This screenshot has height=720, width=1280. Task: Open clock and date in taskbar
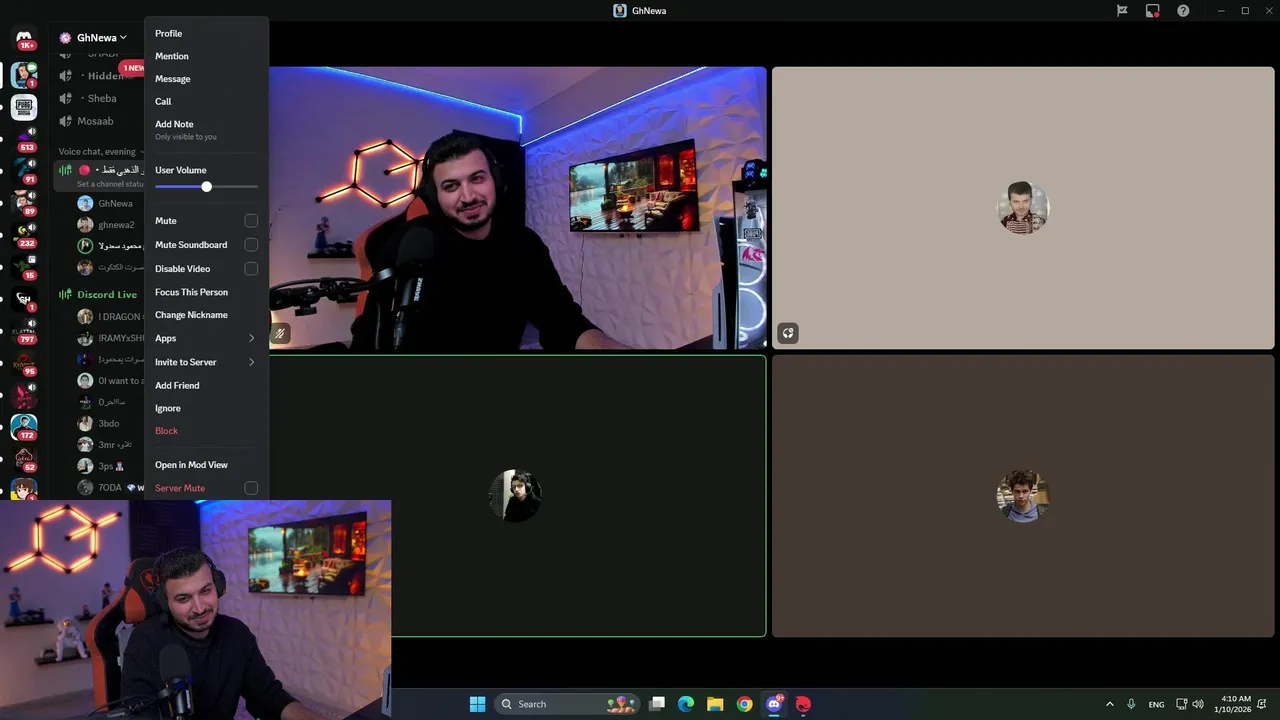tap(1235, 704)
